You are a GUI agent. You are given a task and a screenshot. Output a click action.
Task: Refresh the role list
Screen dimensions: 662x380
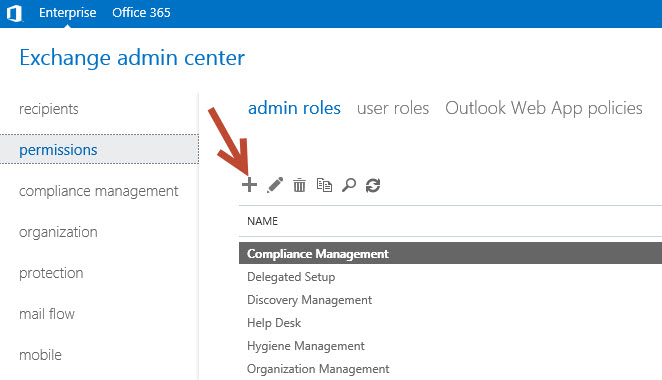click(373, 185)
